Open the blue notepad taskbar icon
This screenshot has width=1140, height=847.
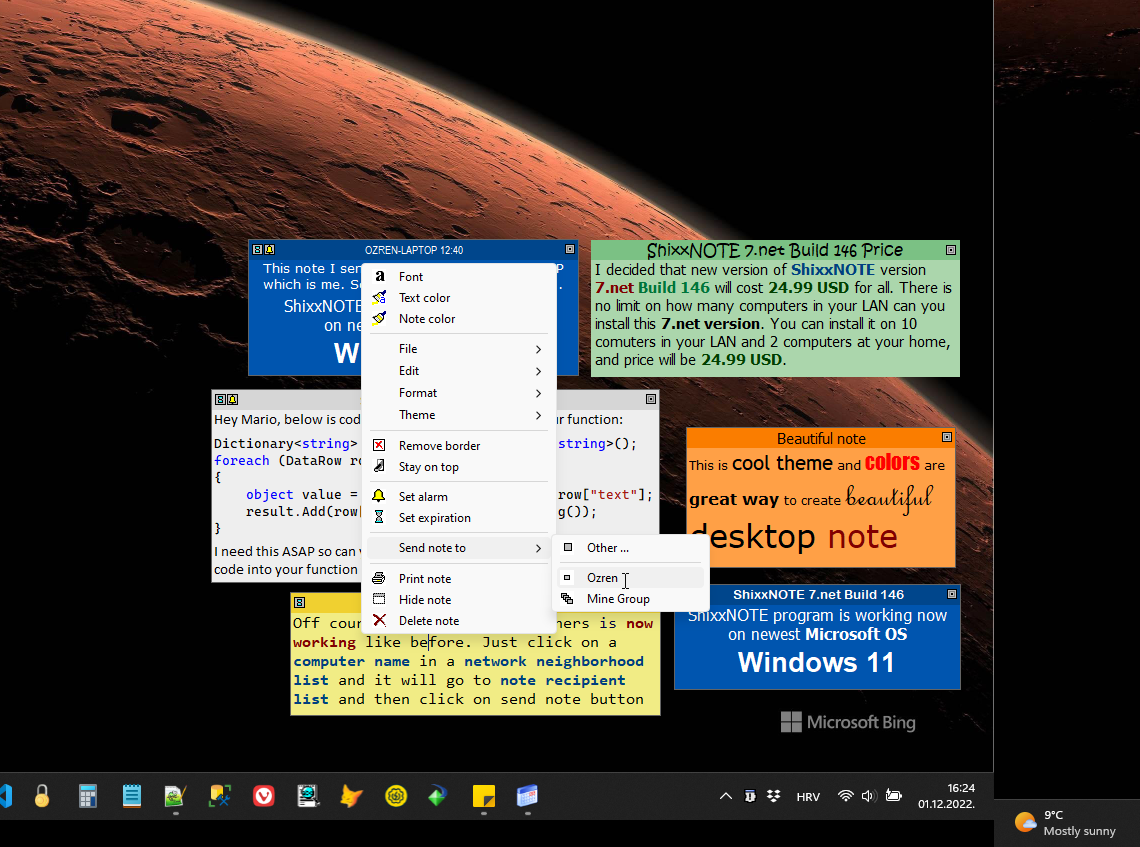point(132,796)
